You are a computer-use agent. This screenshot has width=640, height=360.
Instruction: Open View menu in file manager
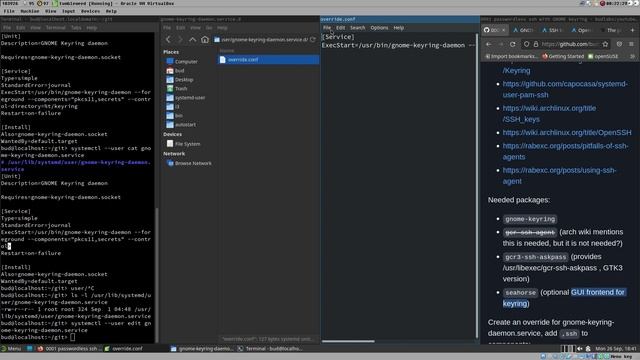pos(196,28)
